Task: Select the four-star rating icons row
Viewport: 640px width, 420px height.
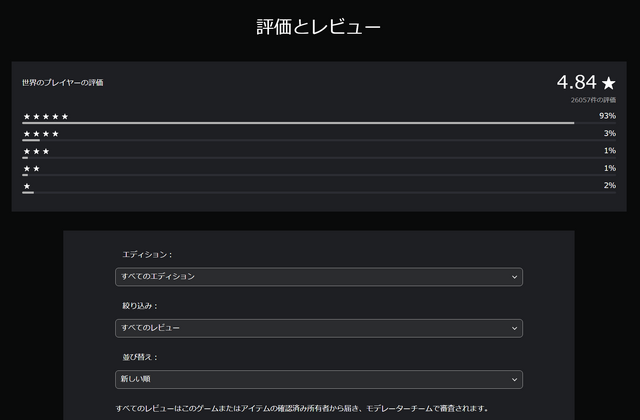Action: pyautogui.click(x=41, y=134)
